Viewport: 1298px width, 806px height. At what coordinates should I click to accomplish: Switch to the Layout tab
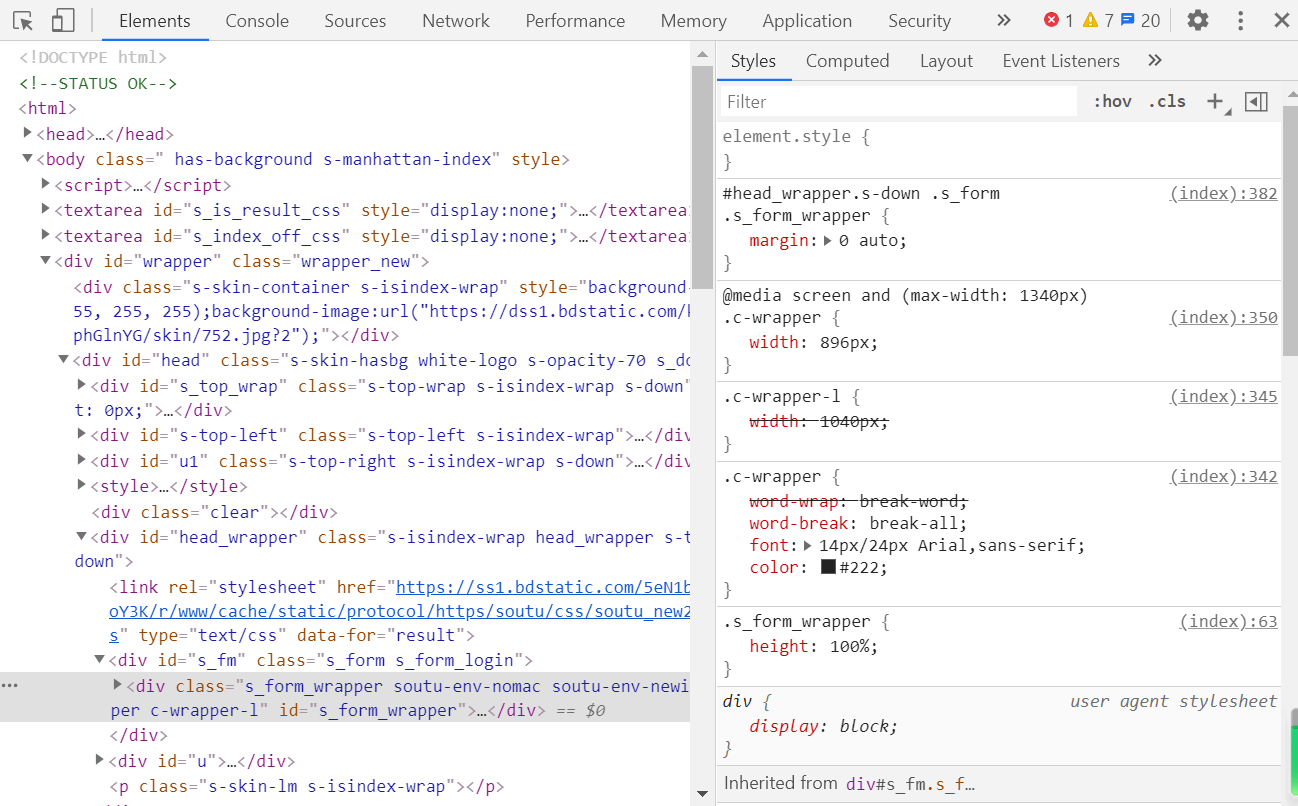[946, 61]
